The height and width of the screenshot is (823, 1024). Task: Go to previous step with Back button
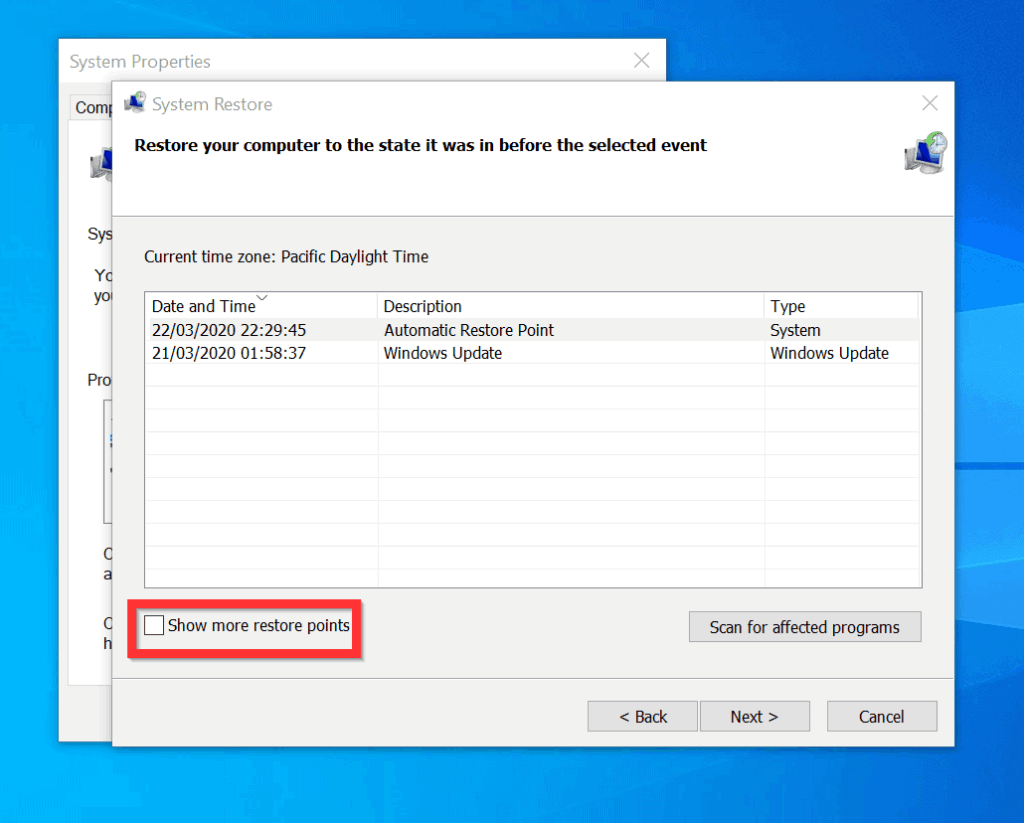[643, 717]
